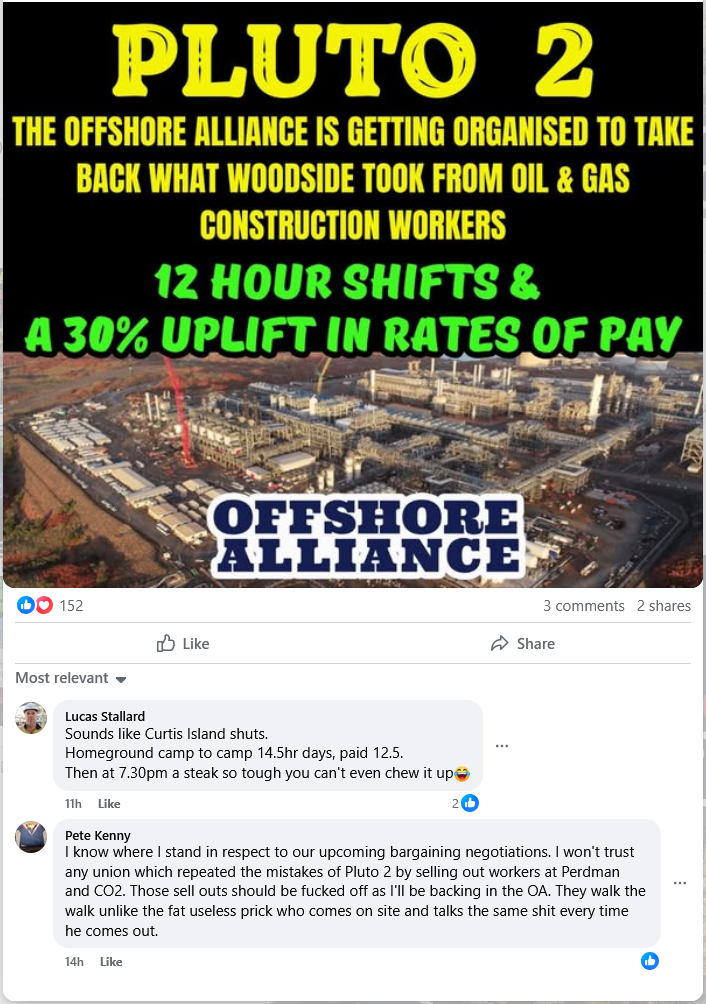Like Pete Kenny's comment
This screenshot has height=1004, width=706.
tap(111, 961)
